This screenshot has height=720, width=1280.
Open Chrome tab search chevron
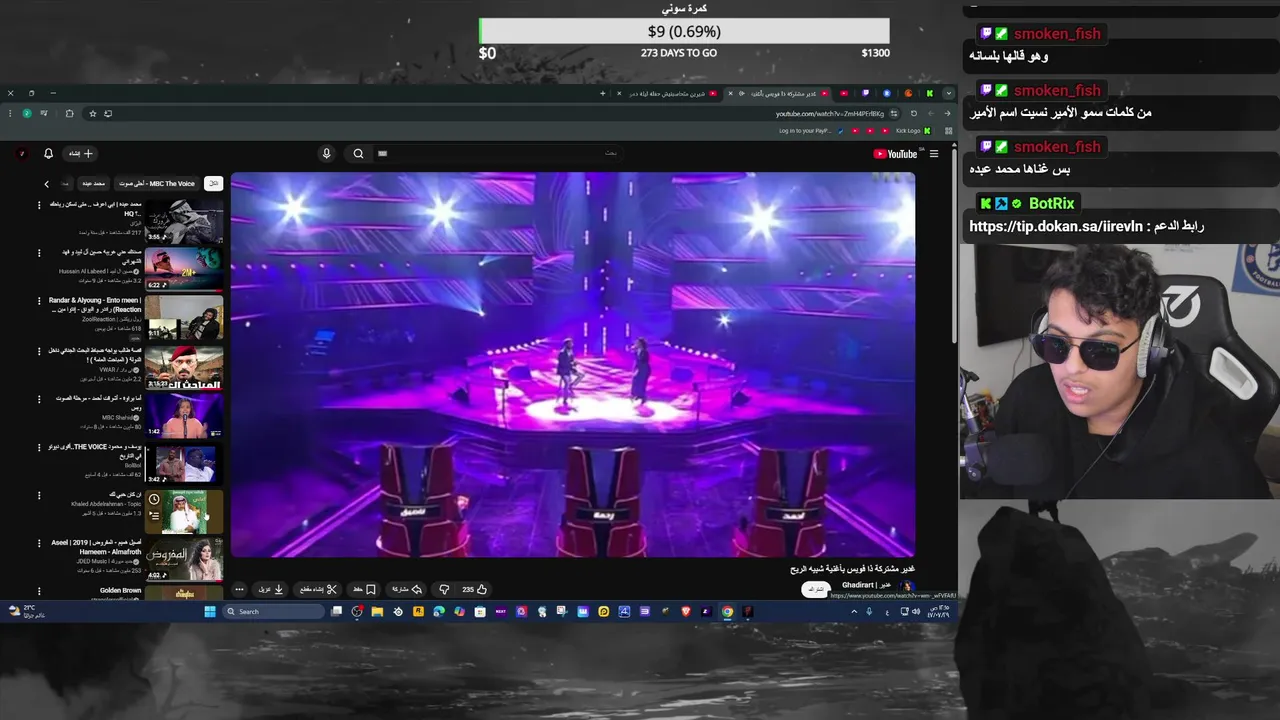tap(949, 93)
